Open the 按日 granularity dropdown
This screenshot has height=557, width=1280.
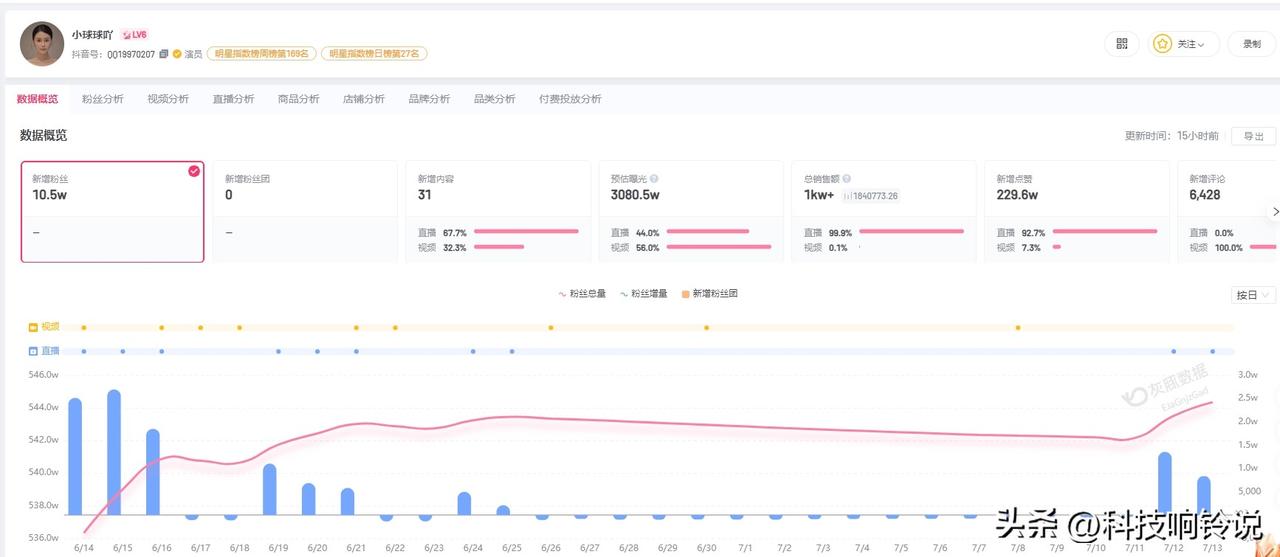[x=1253, y=295]
